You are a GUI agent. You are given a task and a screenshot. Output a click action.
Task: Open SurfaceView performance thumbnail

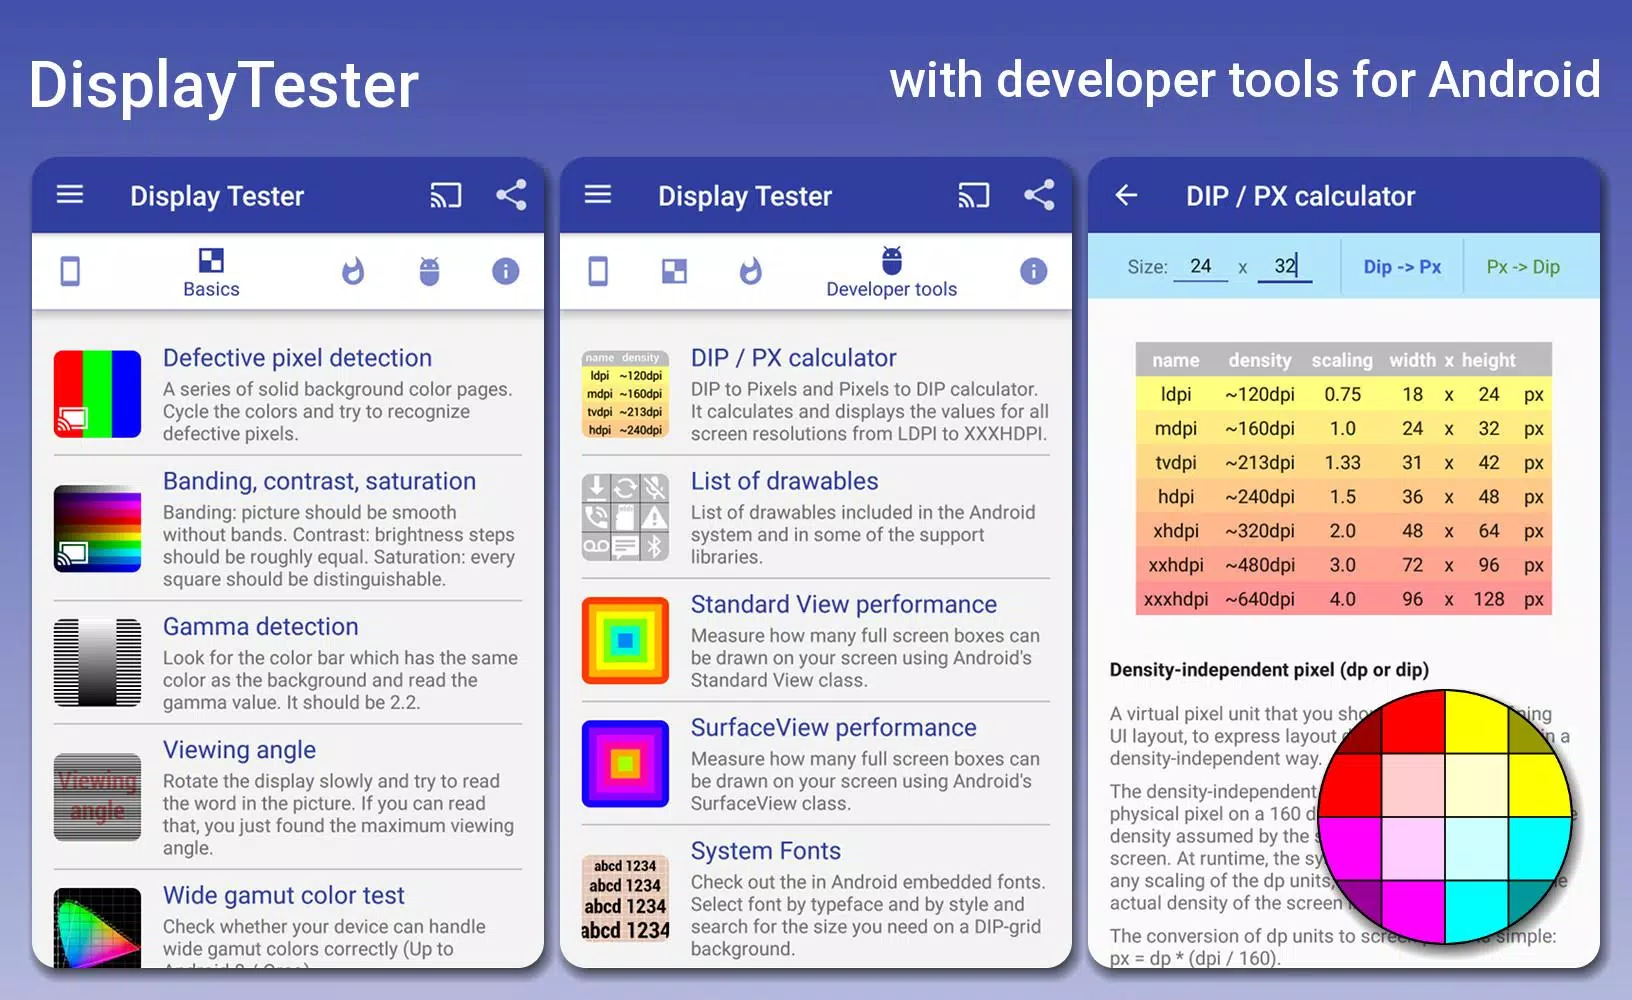[x=625, y=764]
